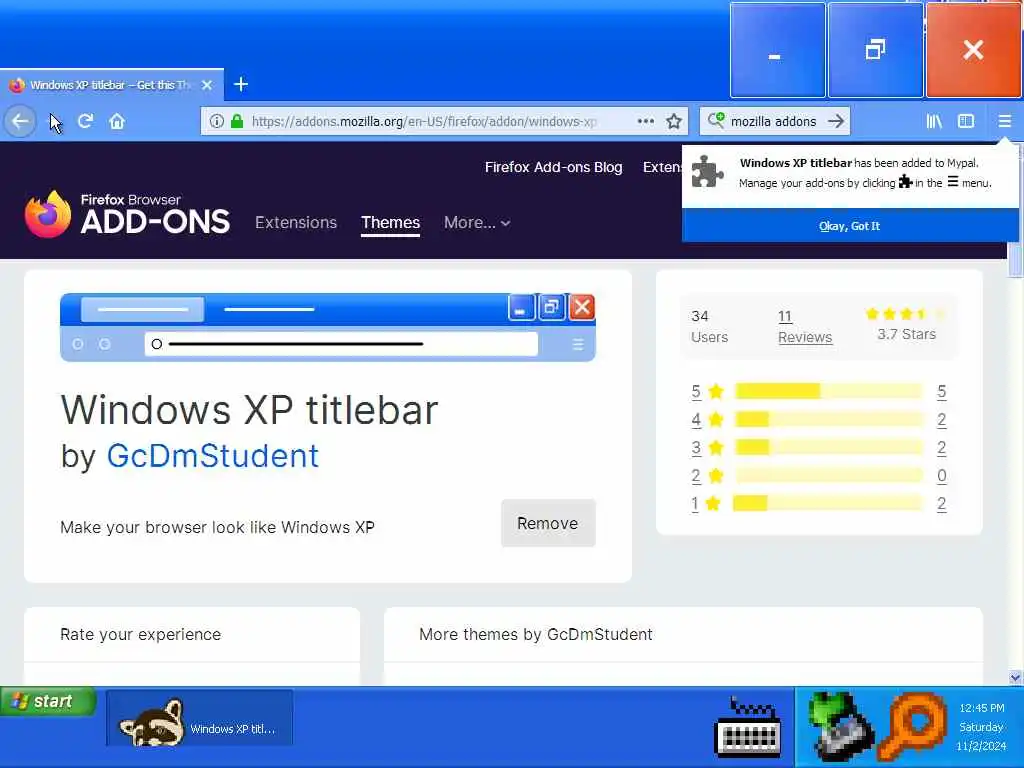Click the puzzle piece add-on icon in notification
This screenshot has width=1024, height=768.
coord(707,172)
